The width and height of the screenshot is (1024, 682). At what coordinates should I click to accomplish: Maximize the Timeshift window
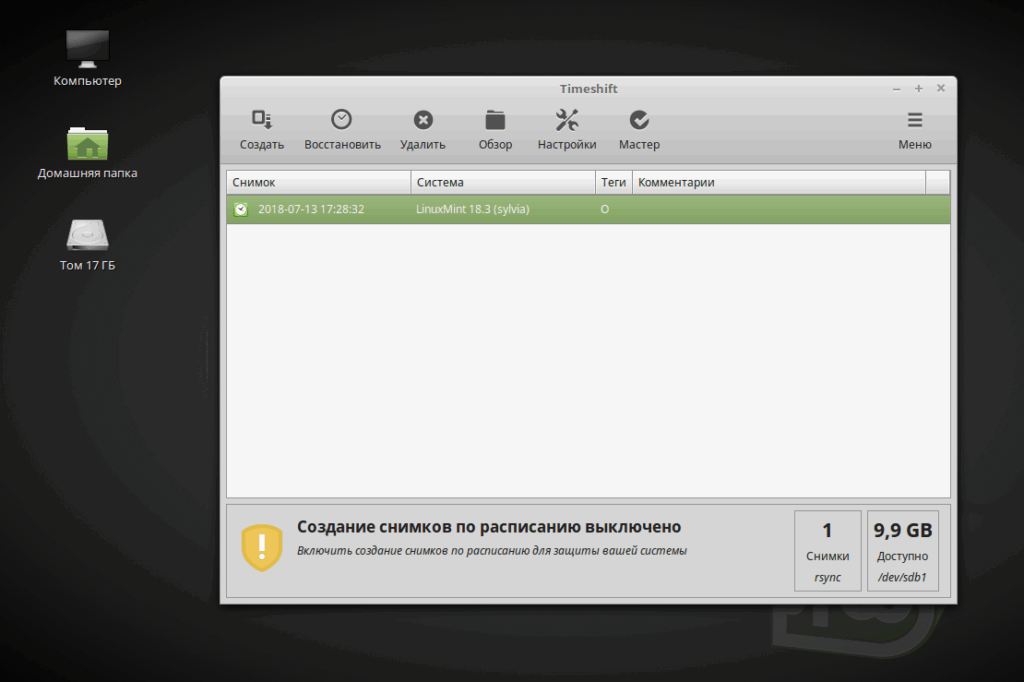tap(918, 88)
